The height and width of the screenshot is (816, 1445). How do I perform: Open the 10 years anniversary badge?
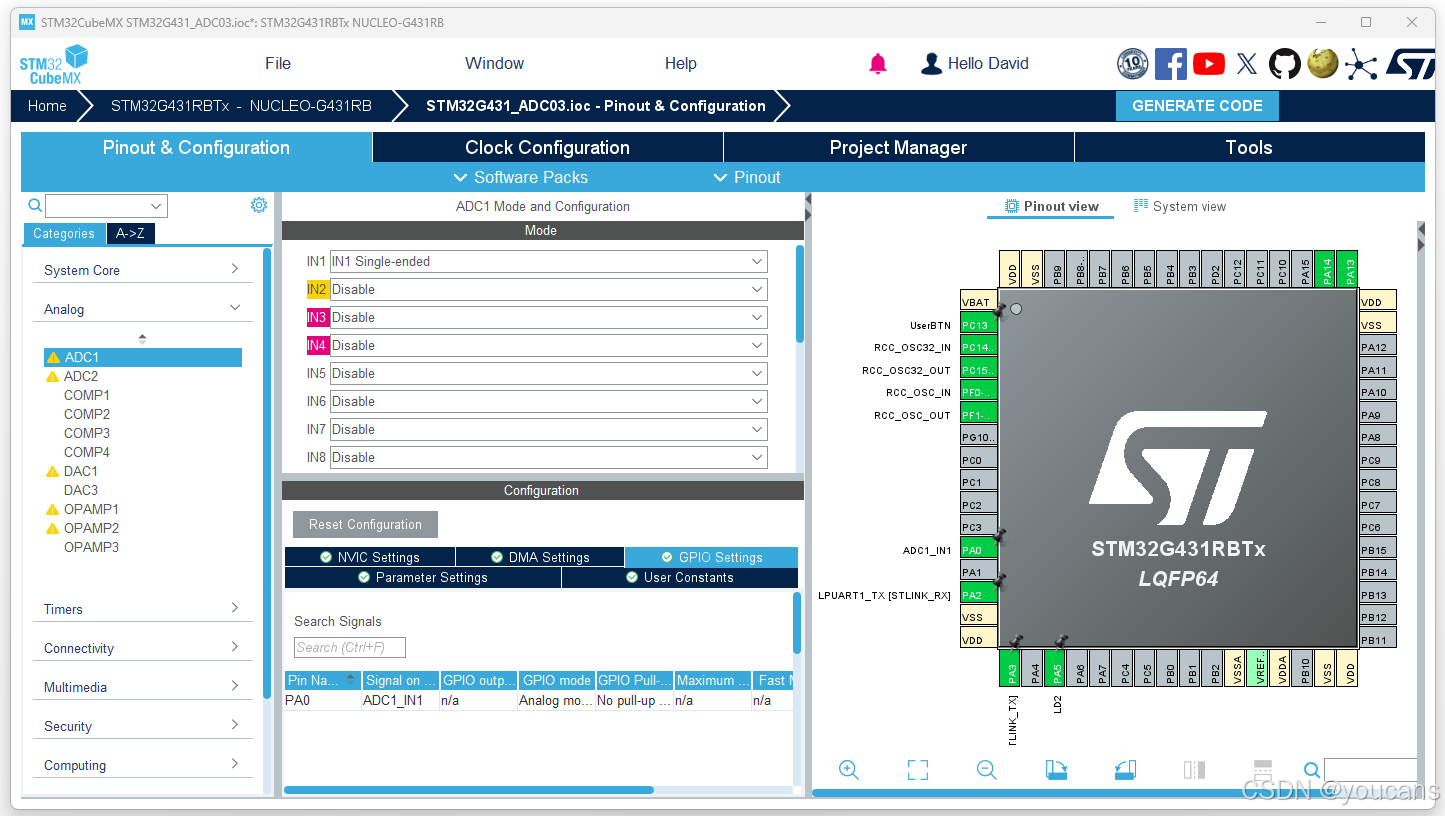click(1132, 64)
